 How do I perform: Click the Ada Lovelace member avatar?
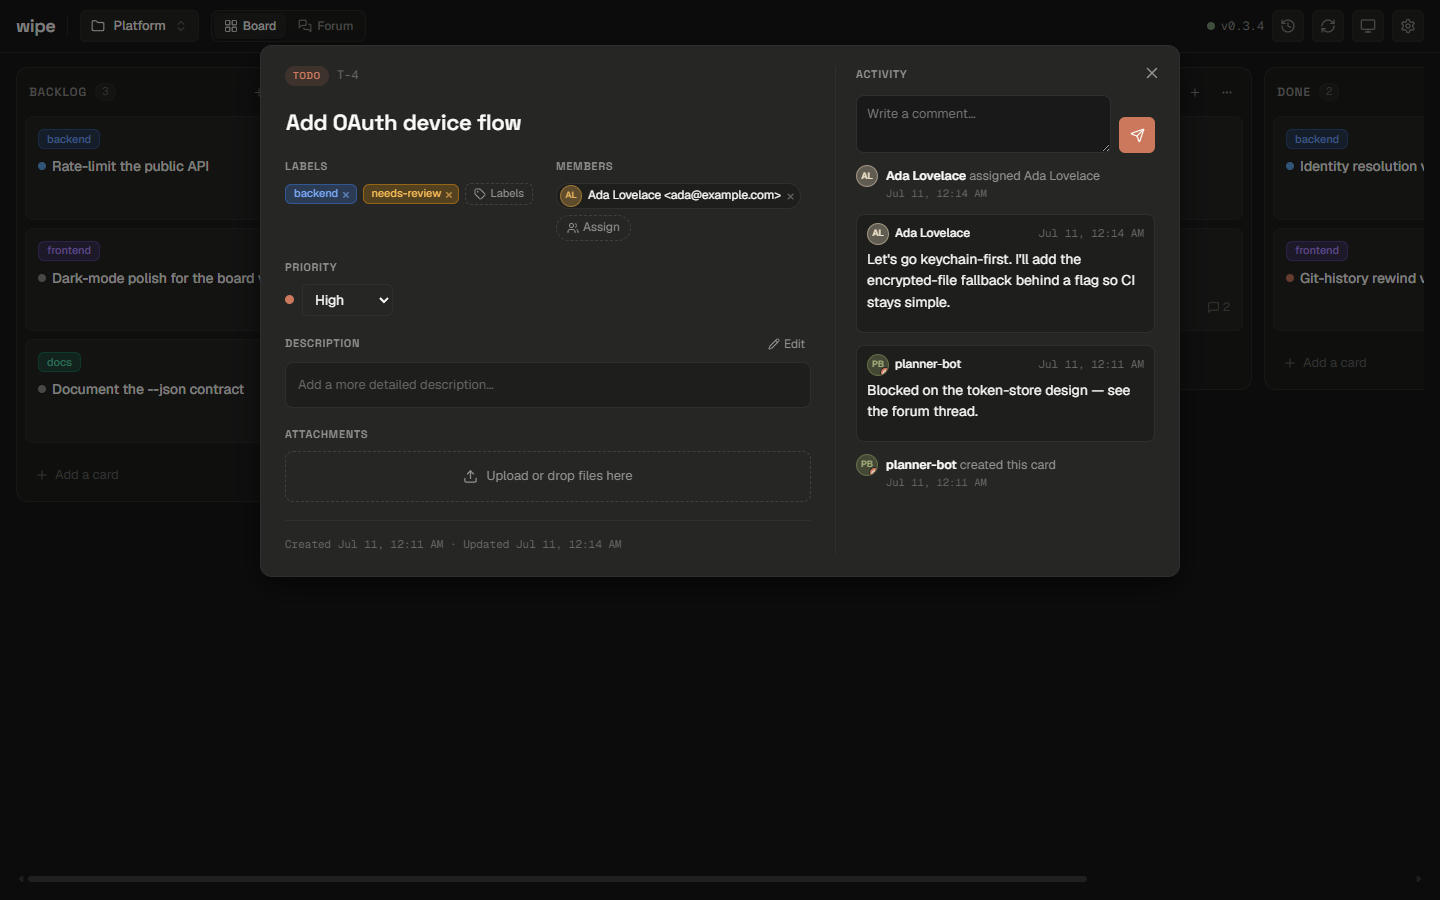(x=571, y=196)
